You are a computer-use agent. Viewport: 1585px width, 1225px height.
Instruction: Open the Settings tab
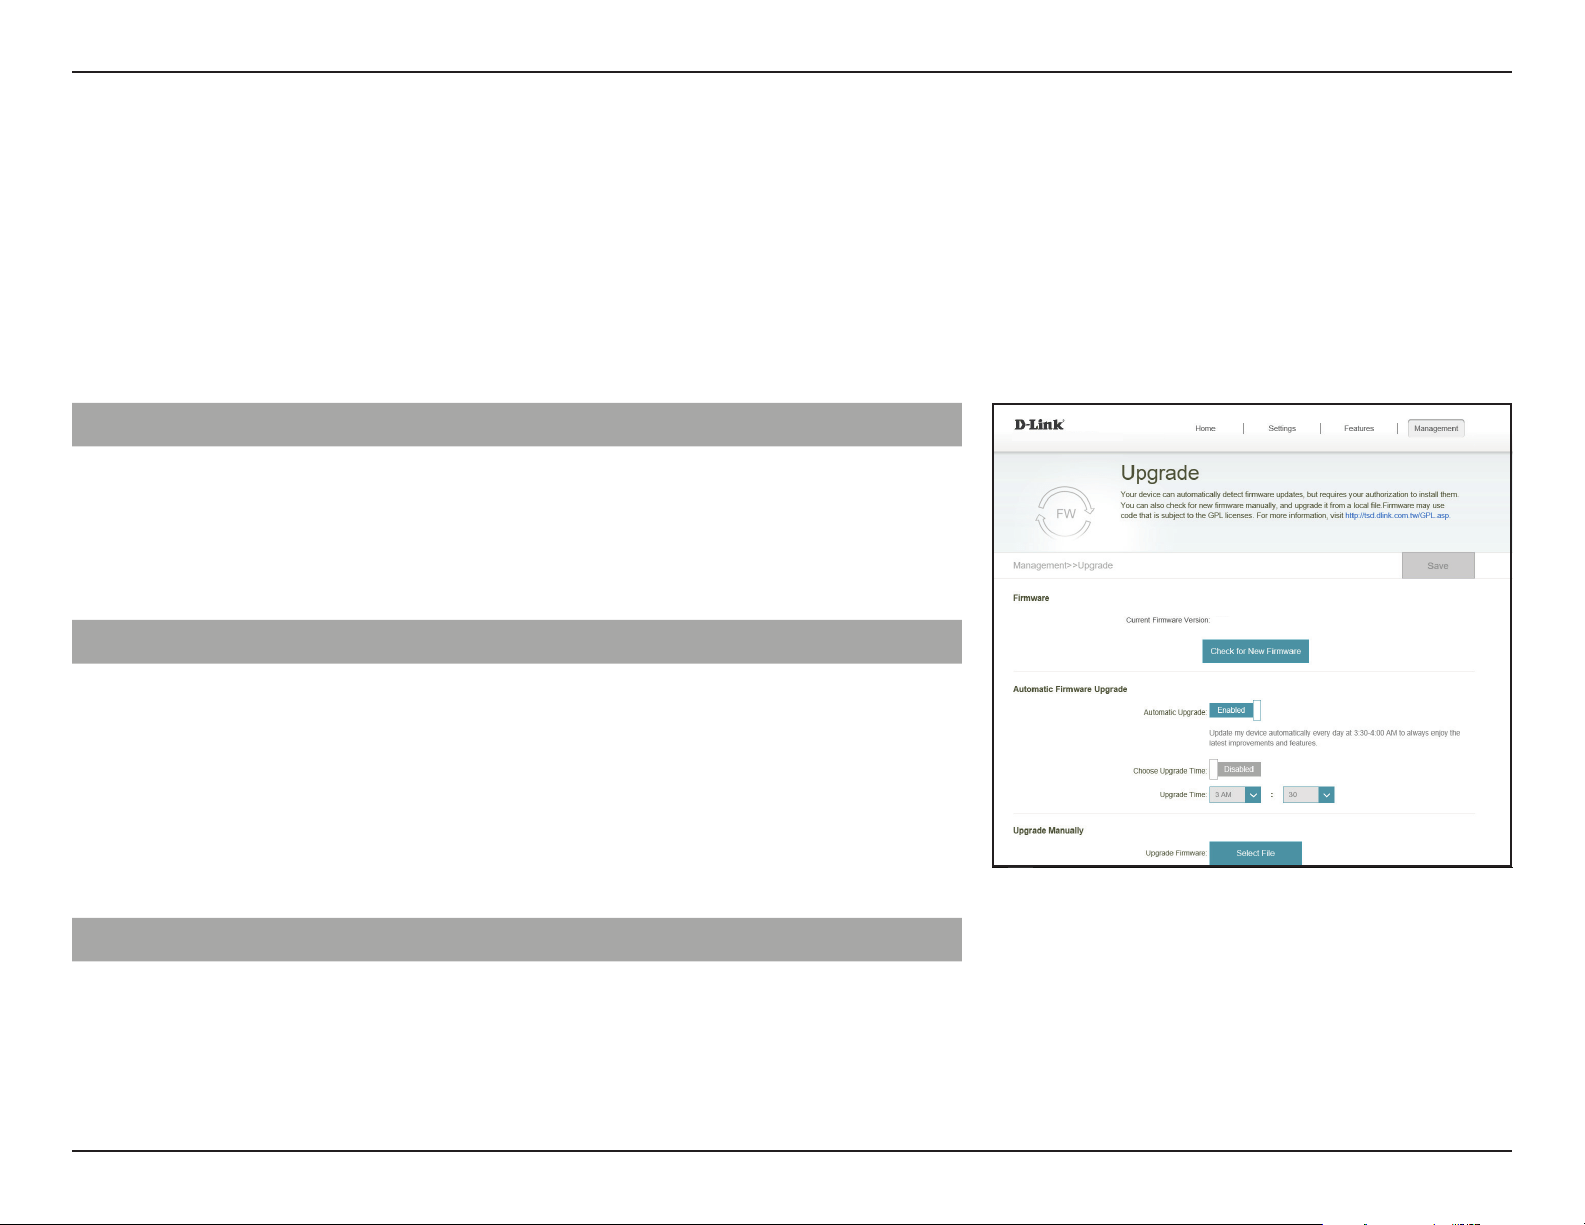click(x=1282, y=428)
